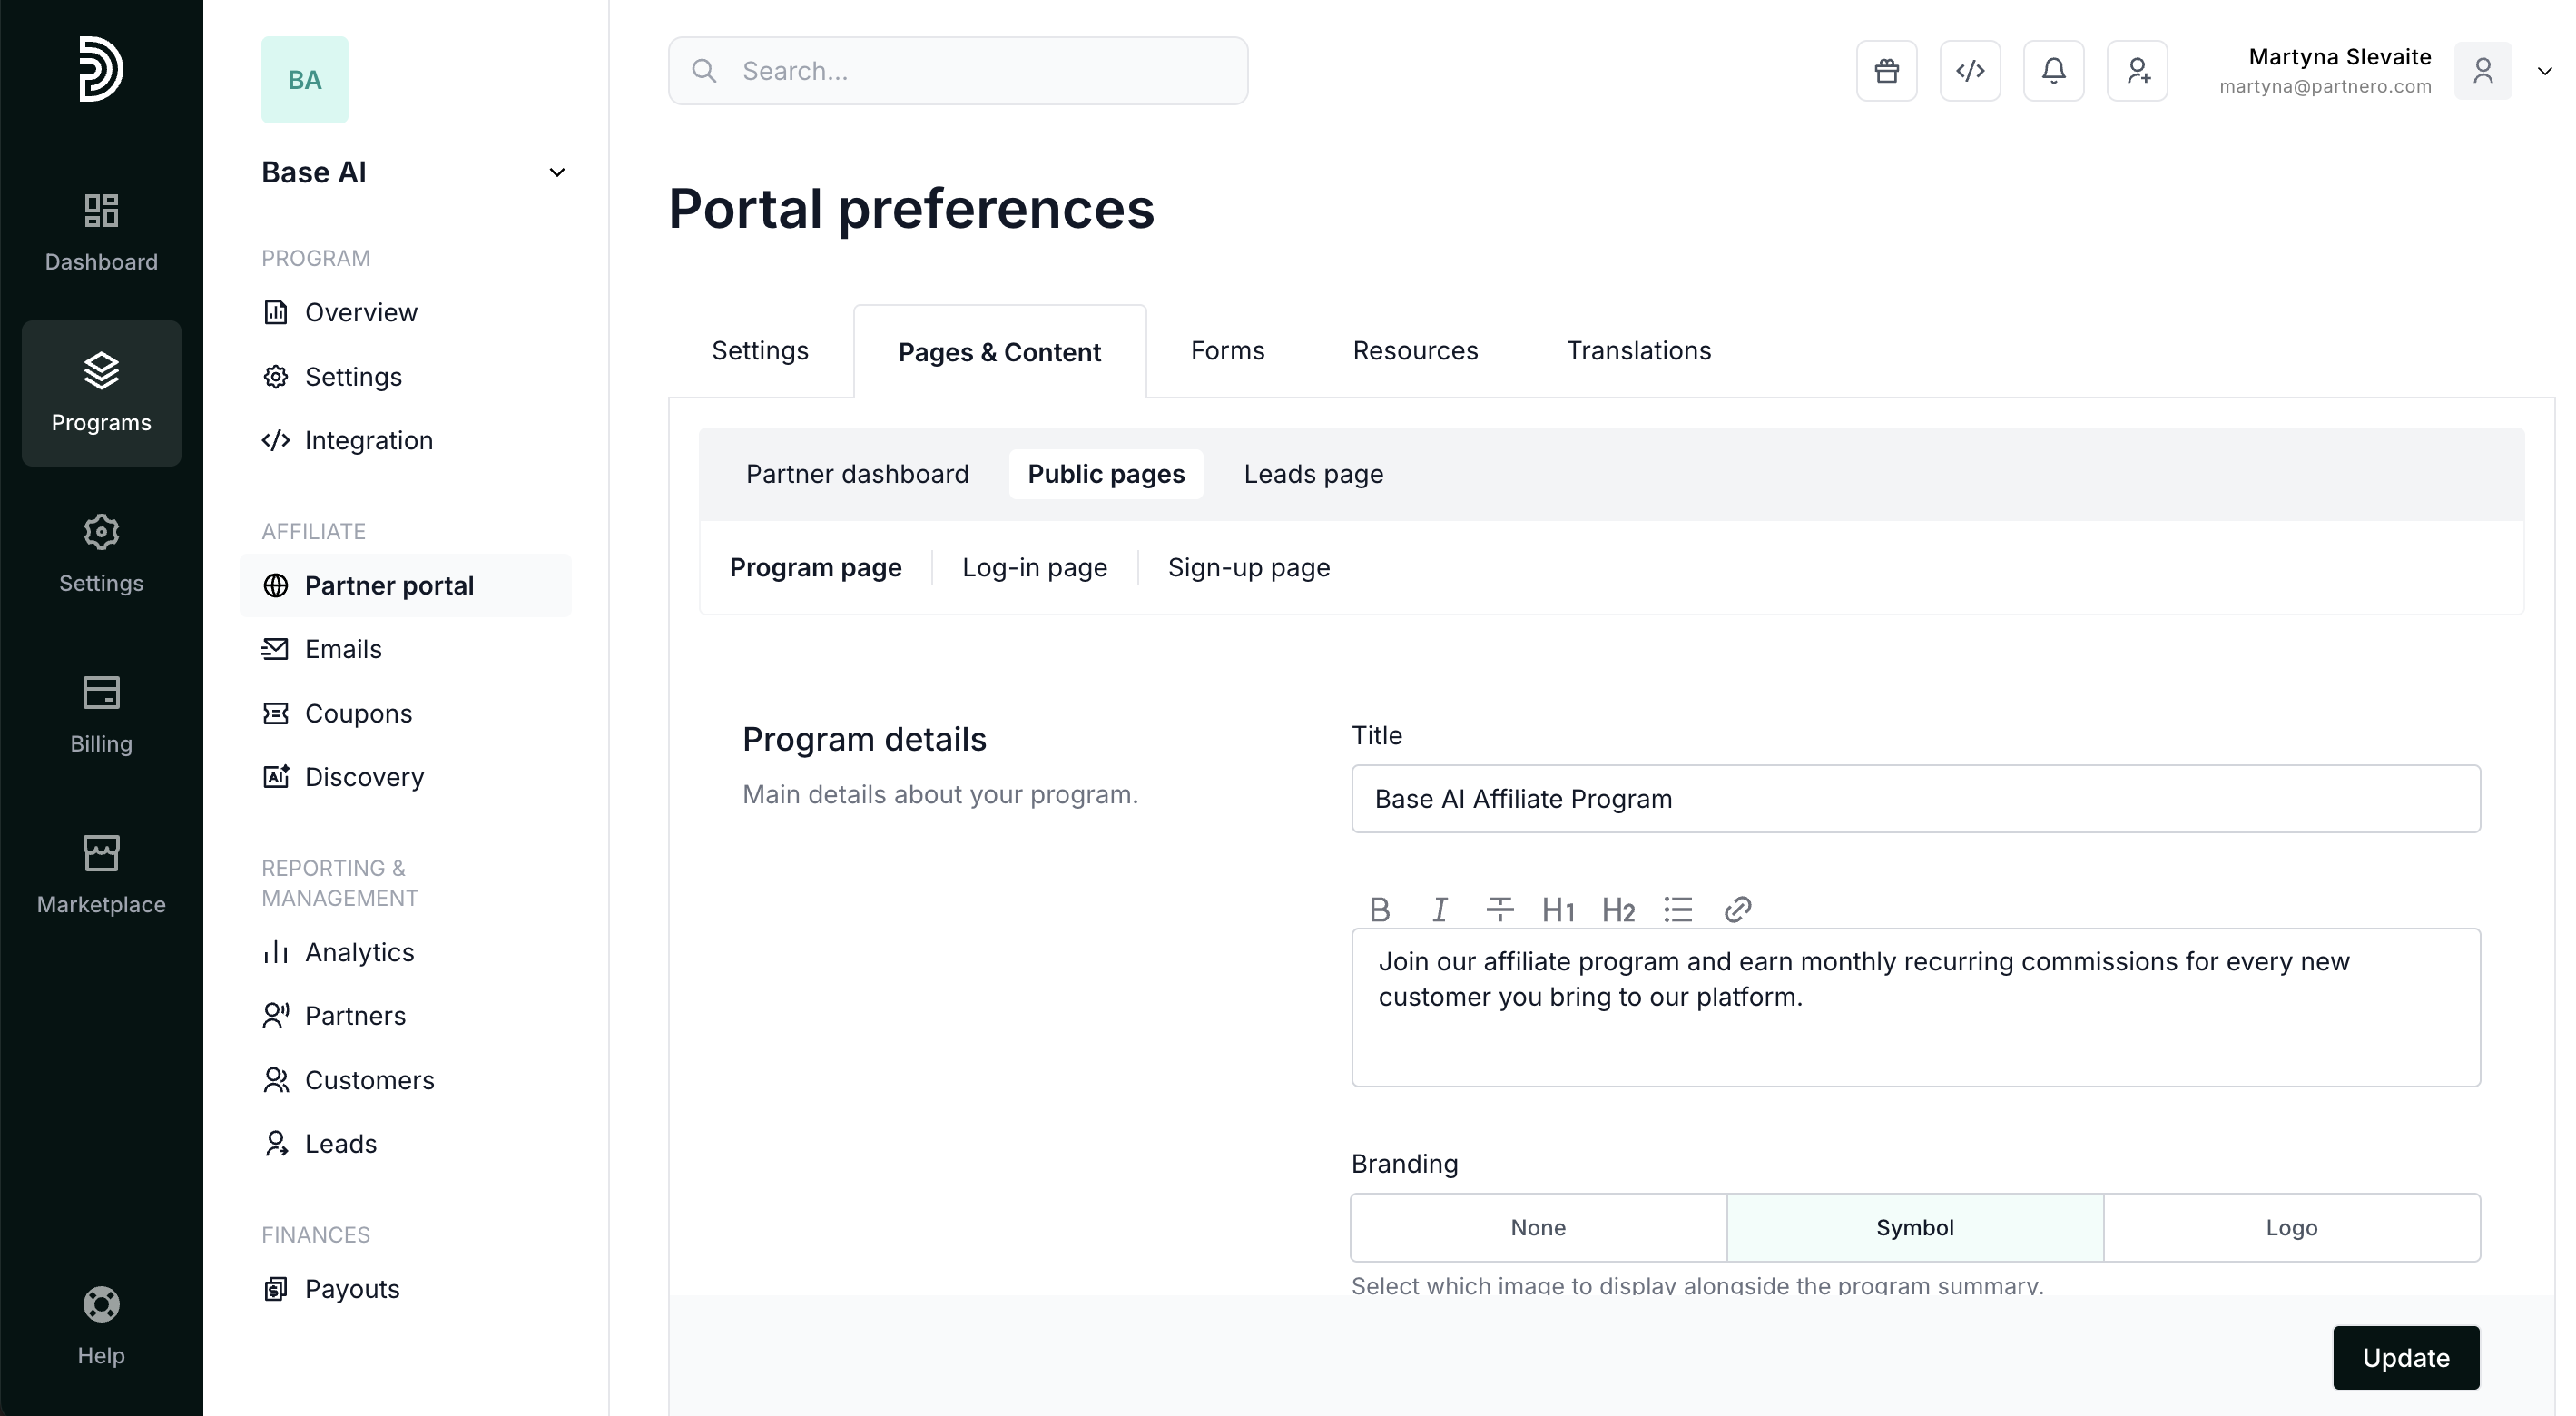Open Marketplace from the left rail

pos(101,875)
